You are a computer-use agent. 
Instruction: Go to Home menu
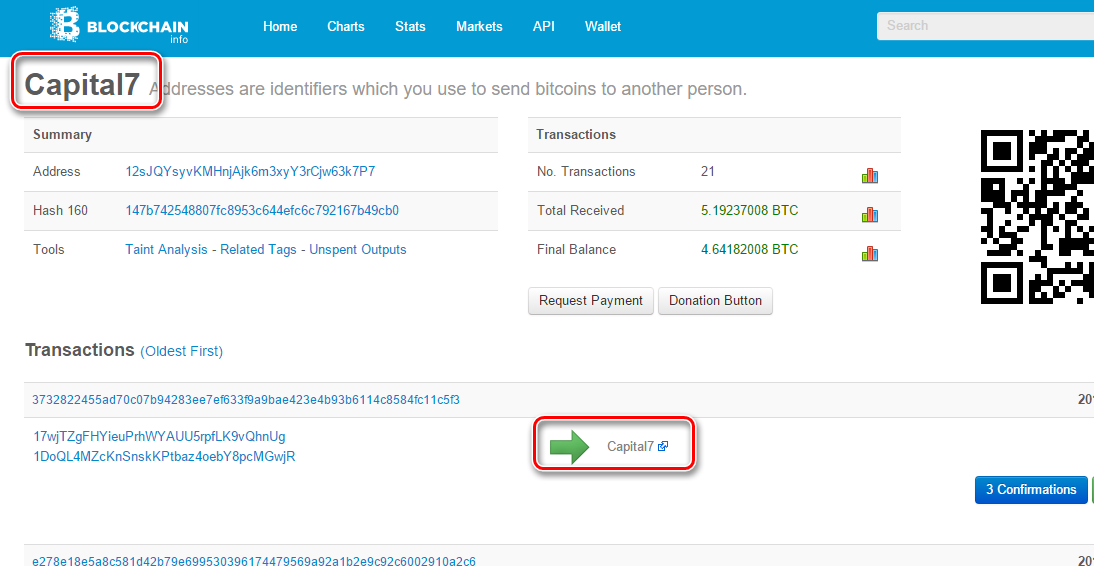(x=280, y=27)
